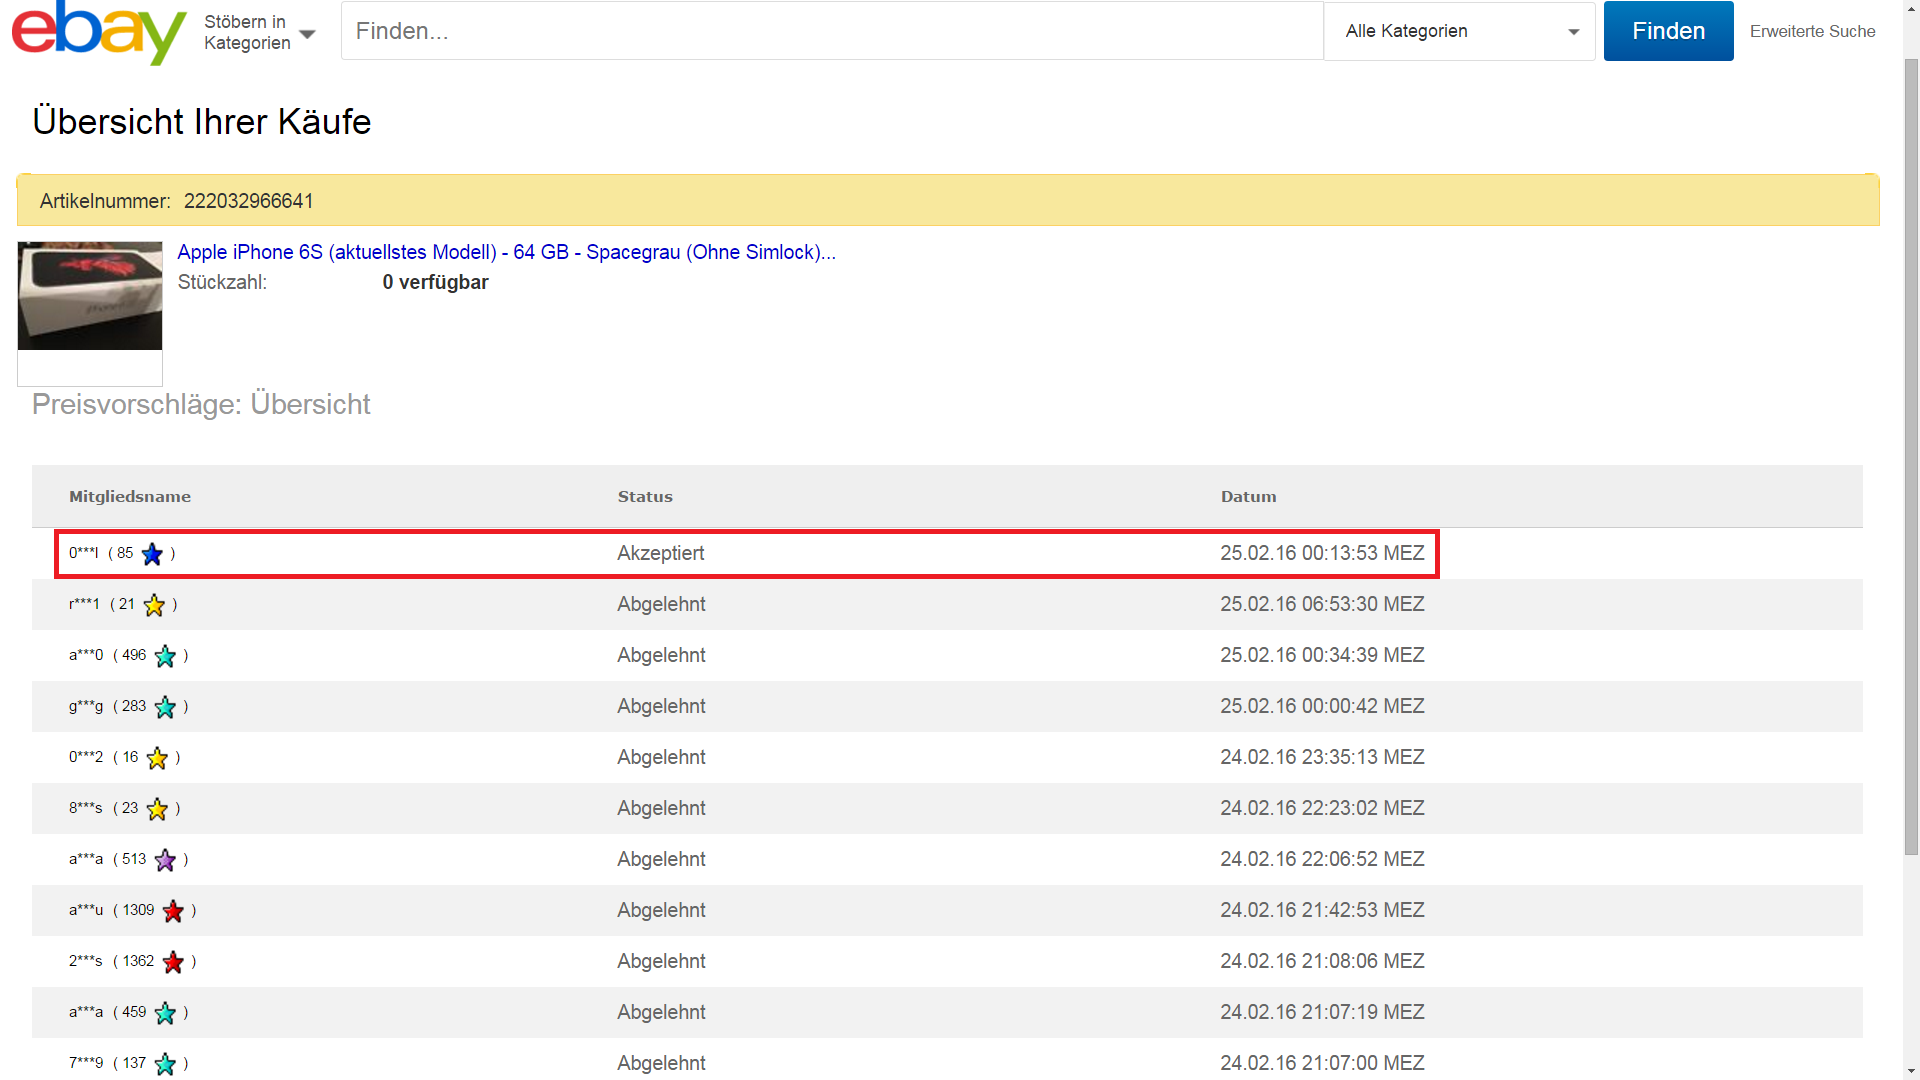This screenshot has width=1920, height=1080.
Task: Click the yellow star next to r***1 (21)
Action: (154, 605)
